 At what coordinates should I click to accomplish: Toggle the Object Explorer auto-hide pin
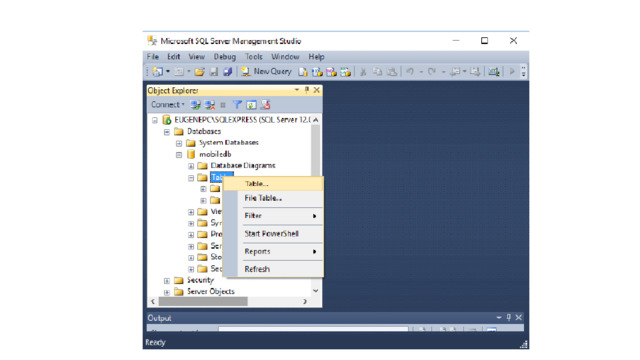tap(307, 90)
